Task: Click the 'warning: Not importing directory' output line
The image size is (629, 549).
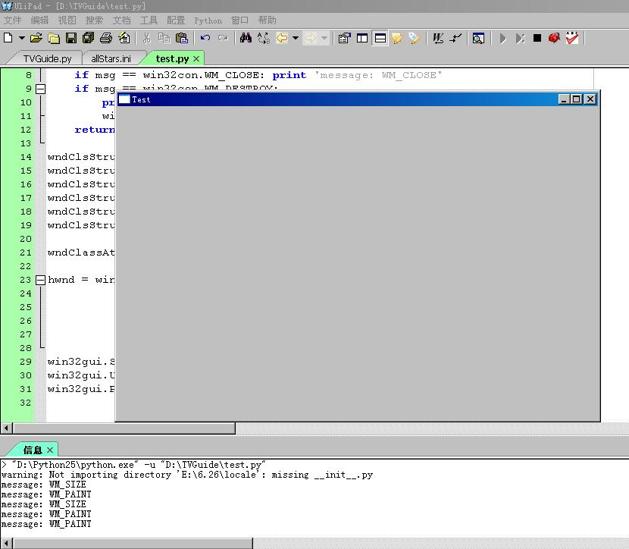Action: 187,475
